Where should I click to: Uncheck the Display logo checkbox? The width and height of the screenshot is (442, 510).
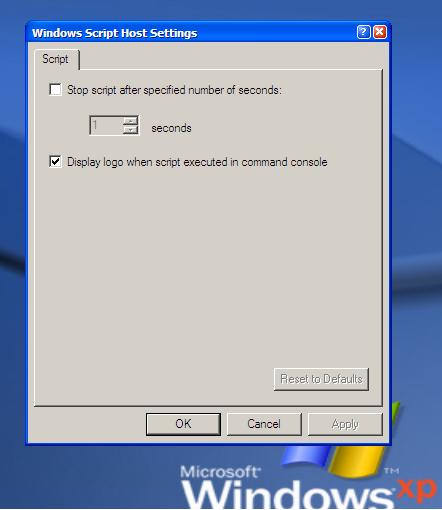pos(55,161)
